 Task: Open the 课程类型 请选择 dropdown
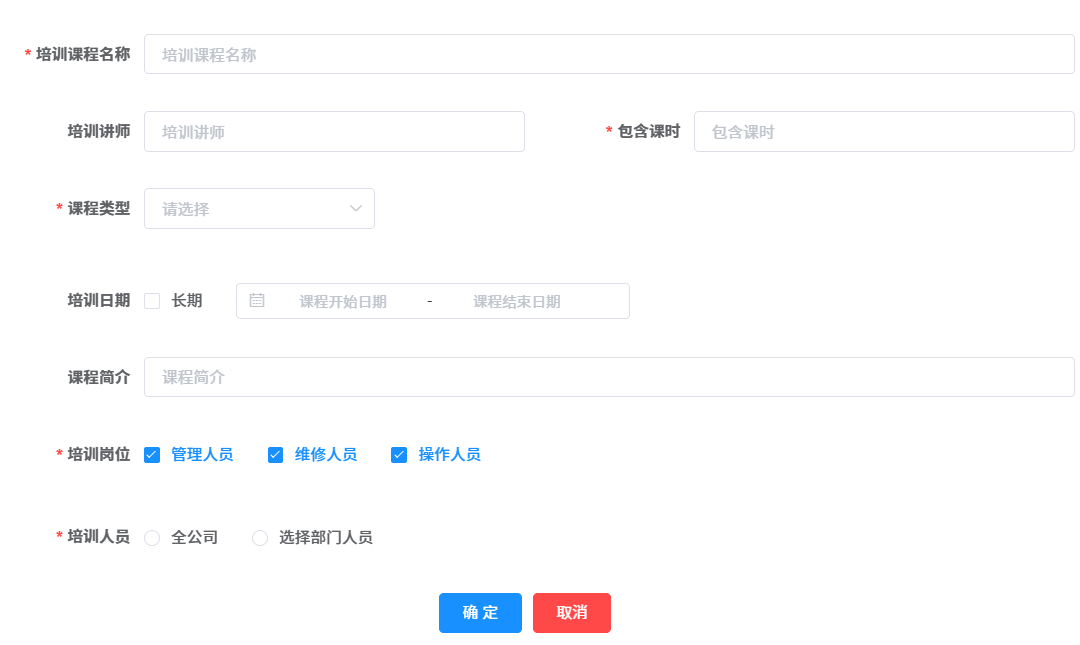(259, 209)
